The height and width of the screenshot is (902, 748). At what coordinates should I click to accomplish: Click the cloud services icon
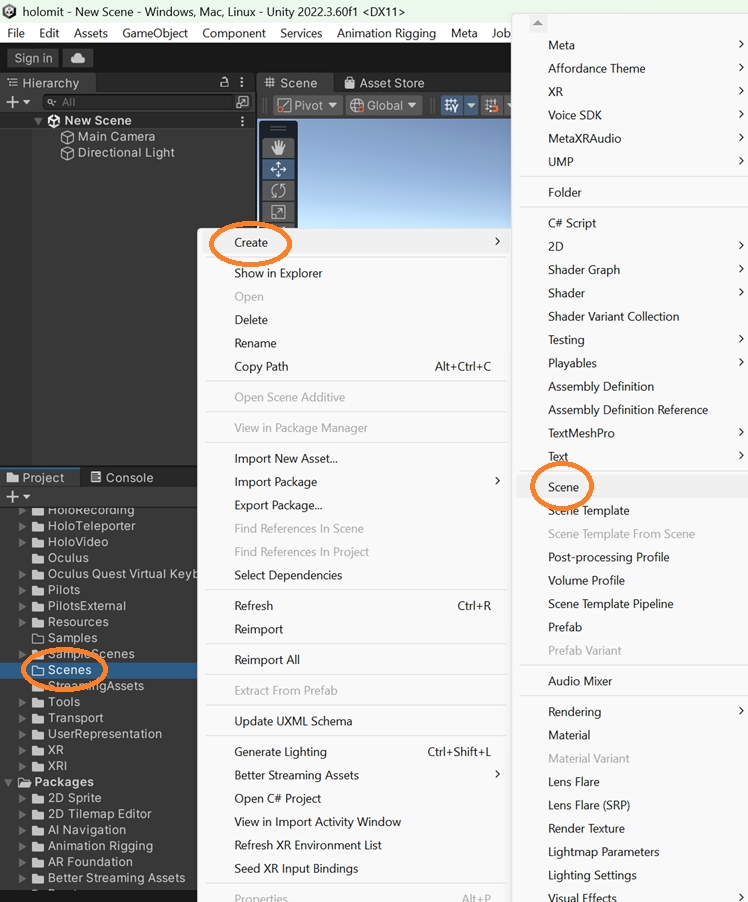[79, 58]
